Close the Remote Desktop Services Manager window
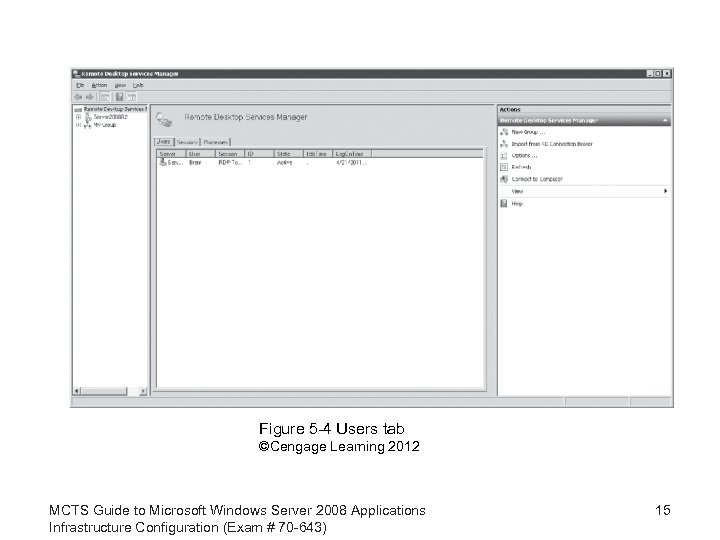Screen dimensions: 720x540 pos(667,73)
